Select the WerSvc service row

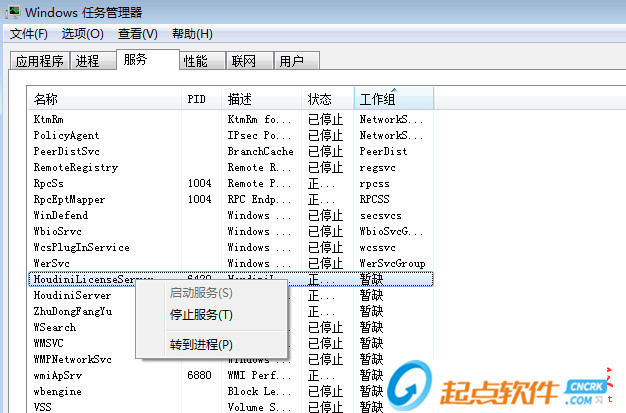(231, 263)
